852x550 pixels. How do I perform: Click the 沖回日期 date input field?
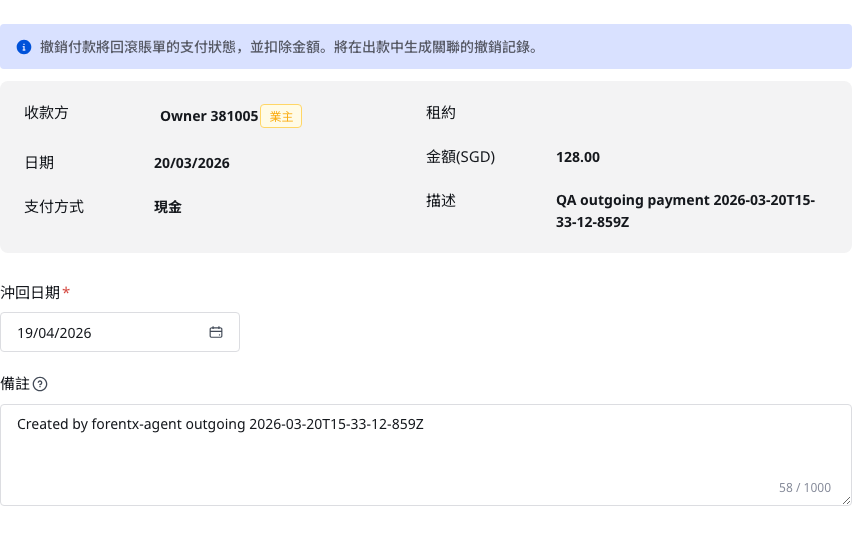[120, 332]
